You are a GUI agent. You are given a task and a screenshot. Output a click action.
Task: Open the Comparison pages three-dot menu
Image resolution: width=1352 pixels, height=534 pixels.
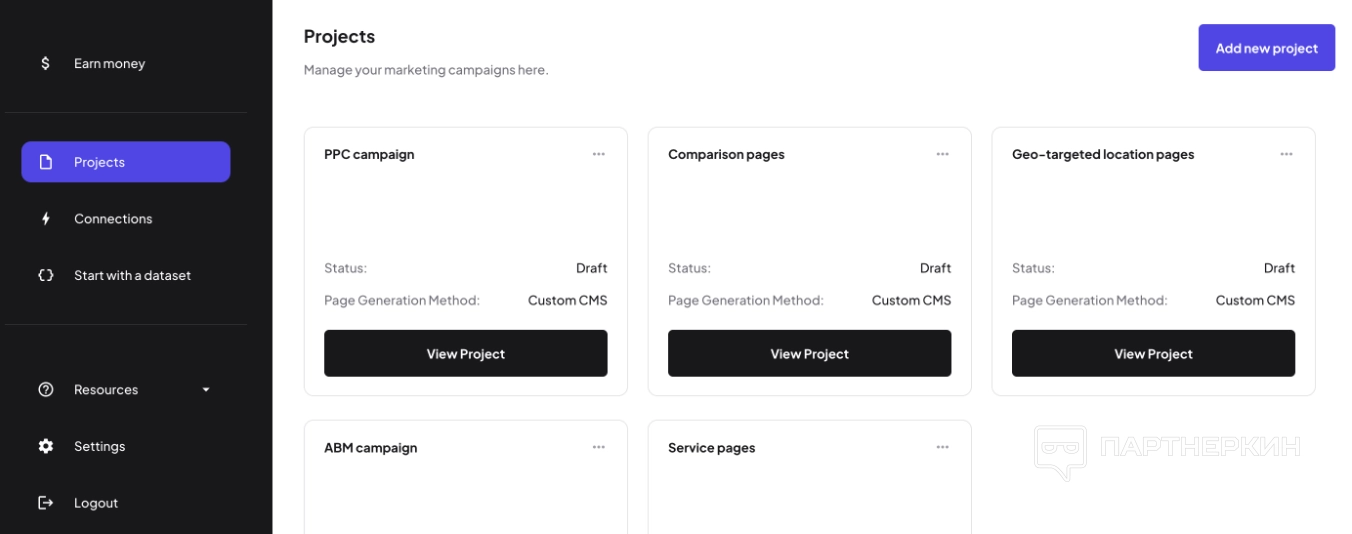pyautogui.click(x=942, y=154)
